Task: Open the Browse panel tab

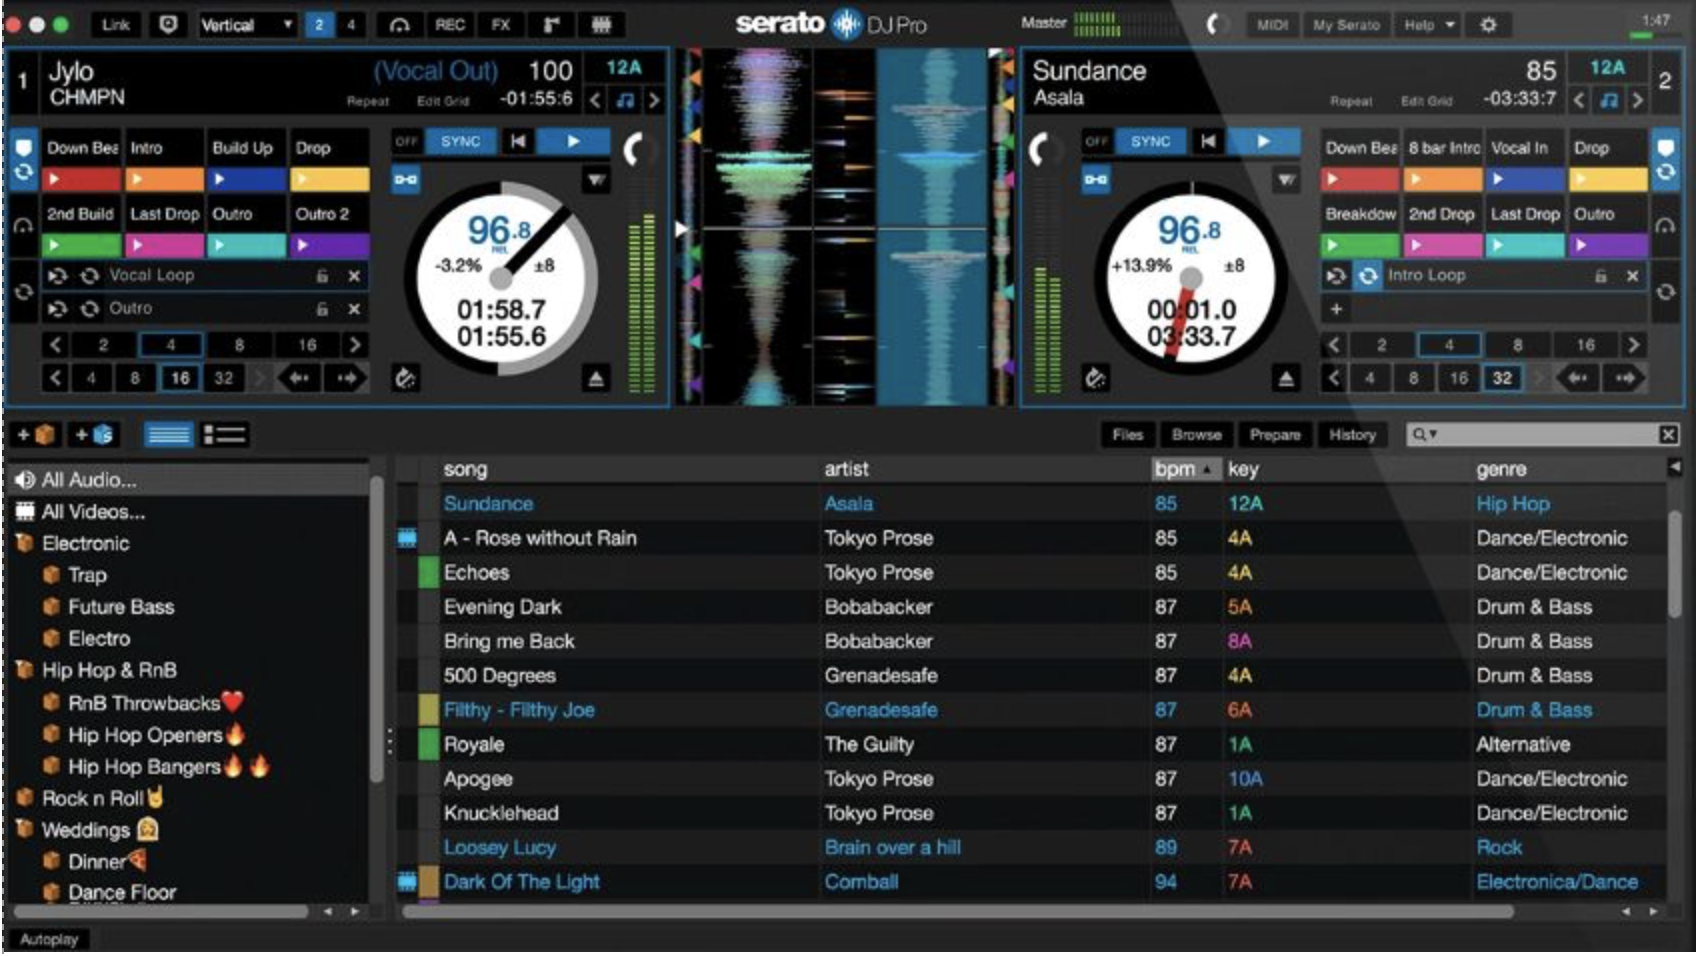Action: pos(1196,435)
